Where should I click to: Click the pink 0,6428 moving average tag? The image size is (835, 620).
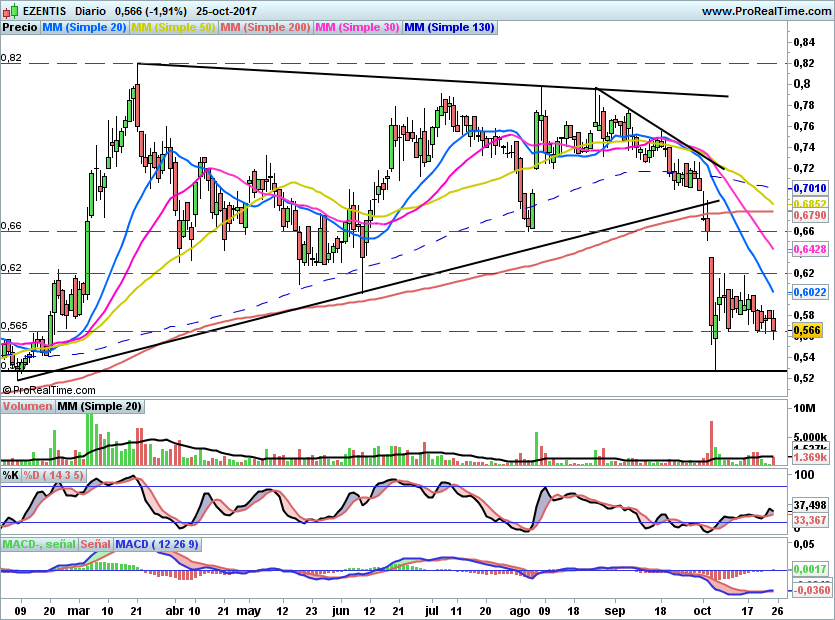point(808,249)
